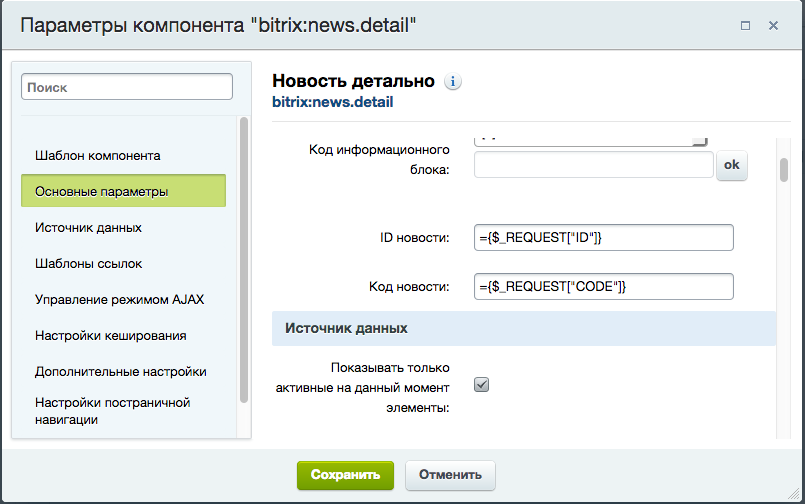This screenshot has height=504, width=805.
Task: Toggle the show only active elements checkbox
Action: pyautogui.click(x=482, y=384)
